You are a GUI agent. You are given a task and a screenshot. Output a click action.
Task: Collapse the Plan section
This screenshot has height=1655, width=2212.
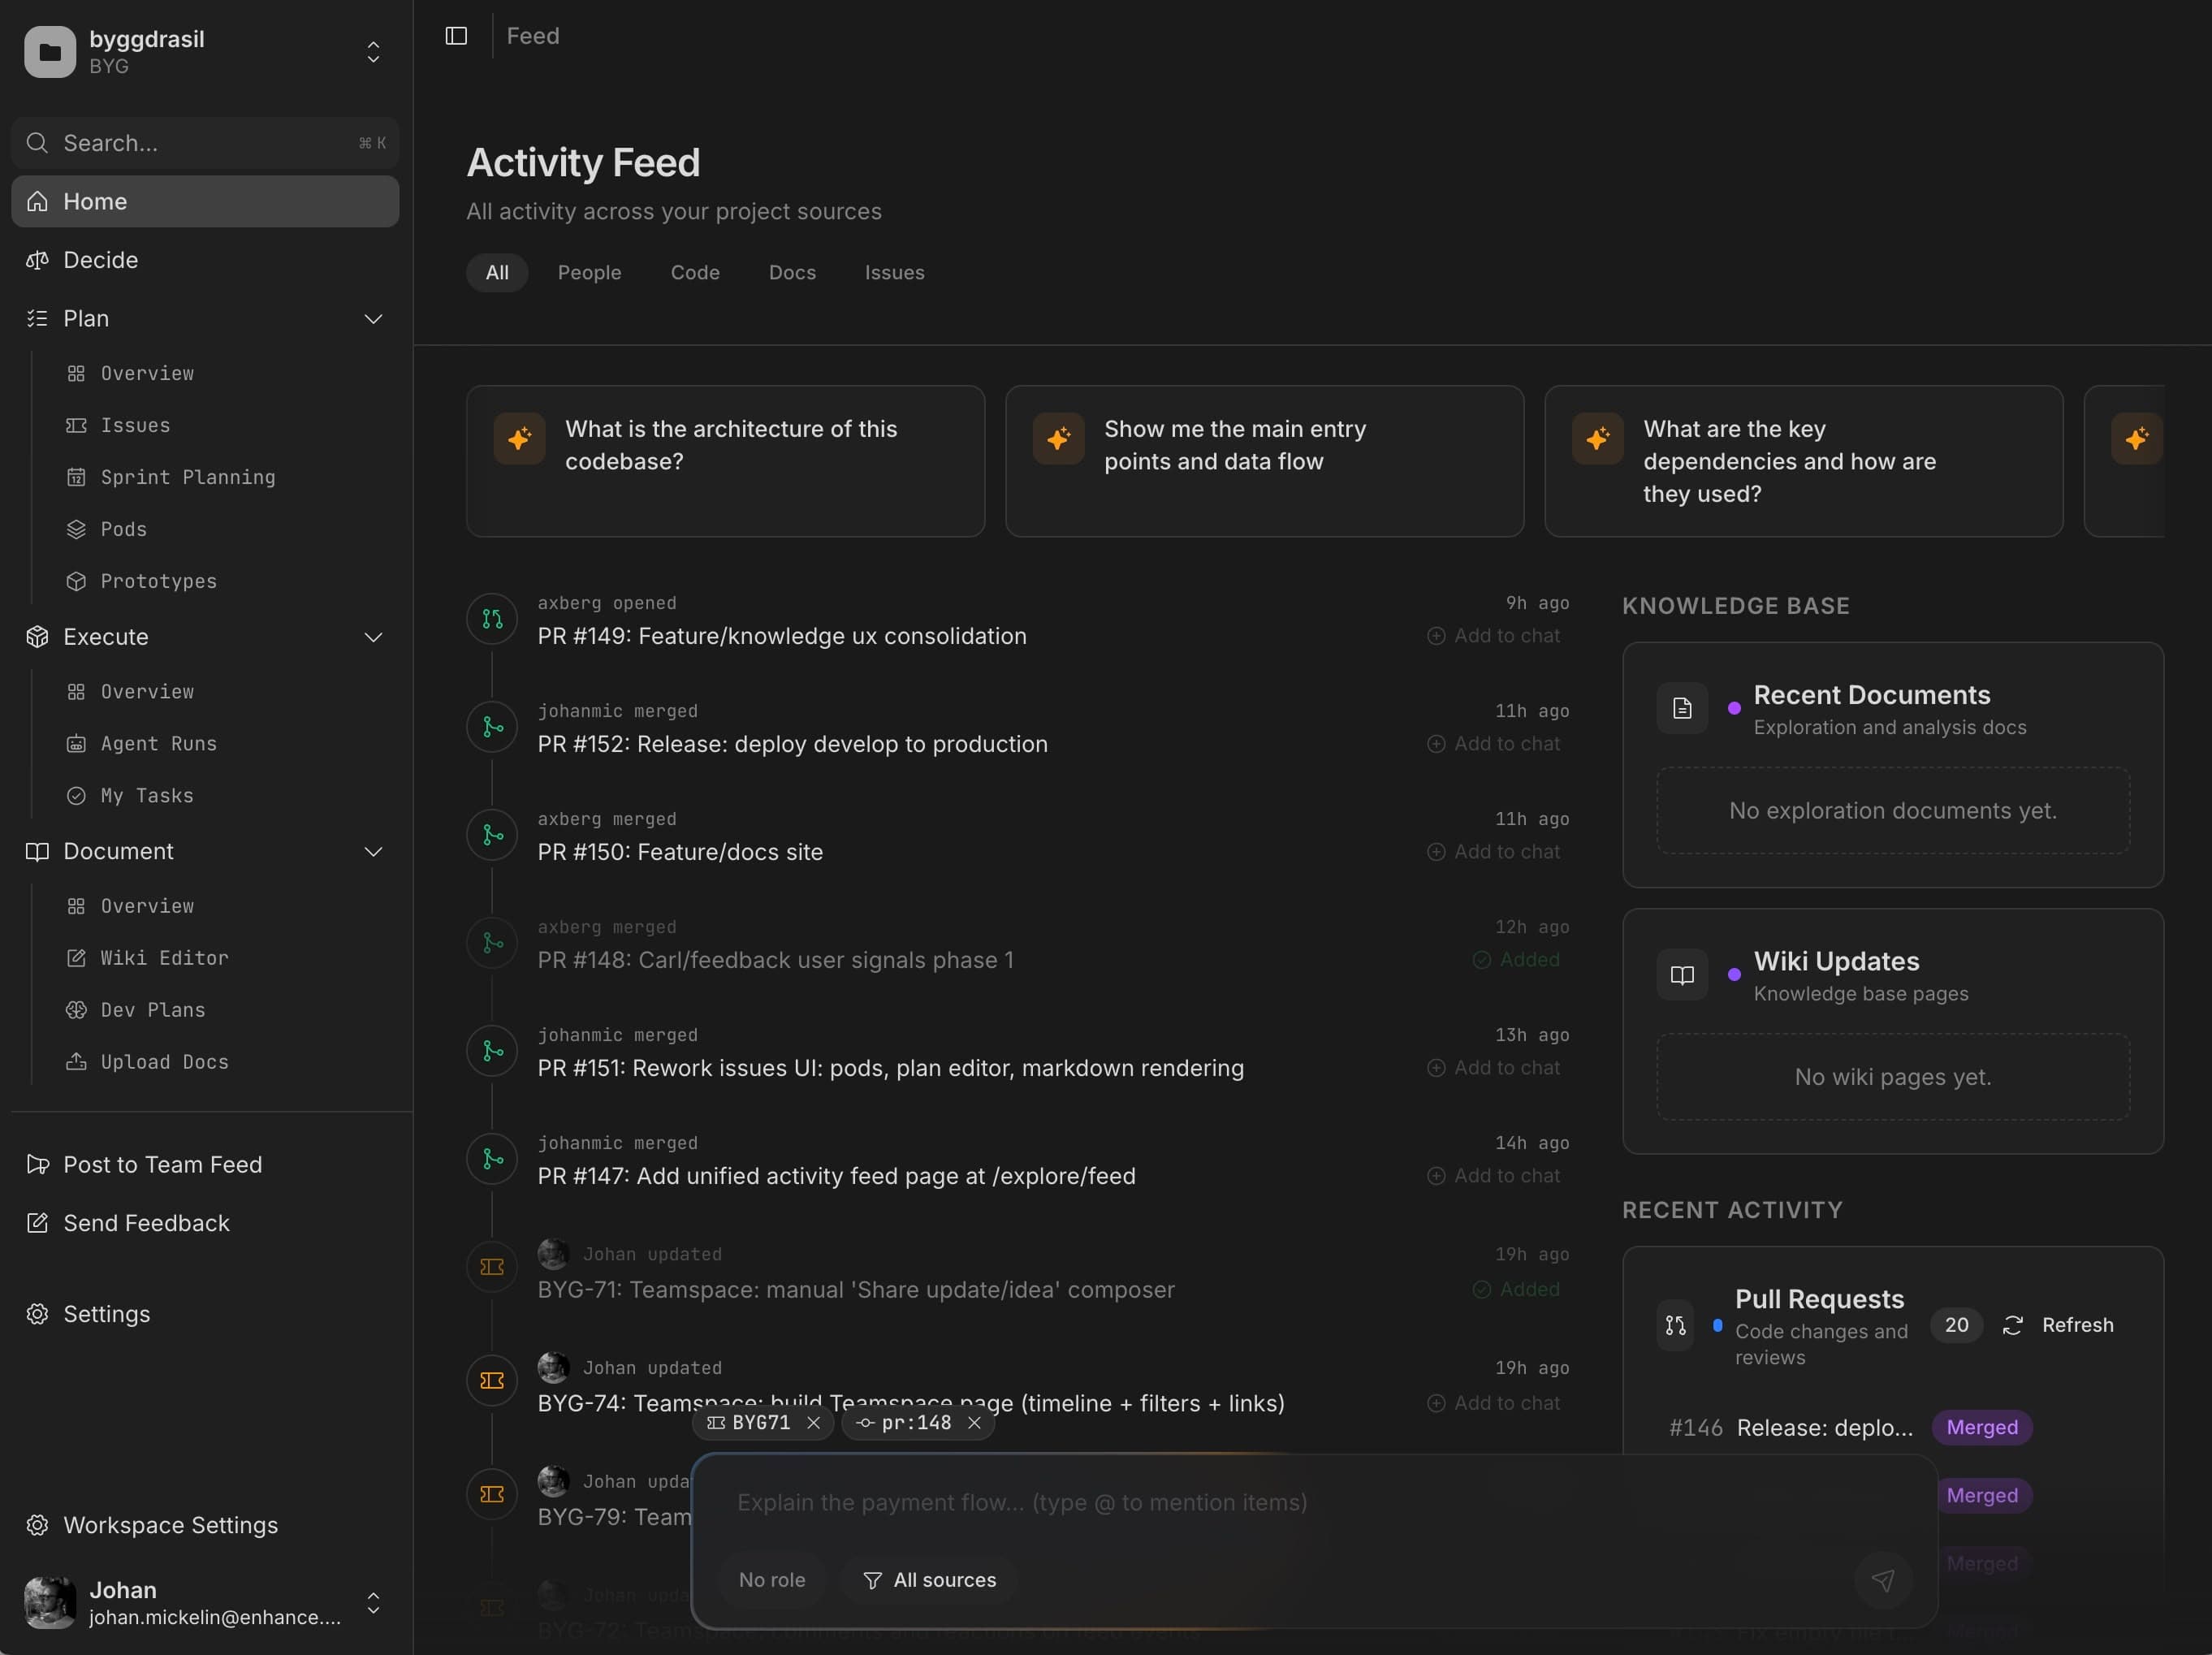point(373,319)
